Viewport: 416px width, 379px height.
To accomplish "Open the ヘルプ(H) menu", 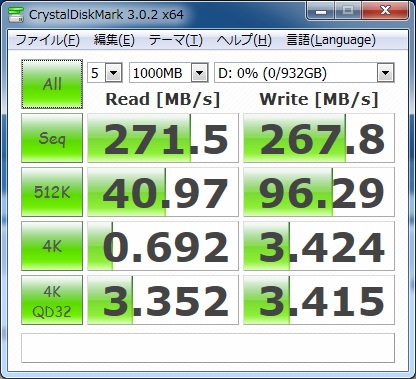I will coord(244,40).
